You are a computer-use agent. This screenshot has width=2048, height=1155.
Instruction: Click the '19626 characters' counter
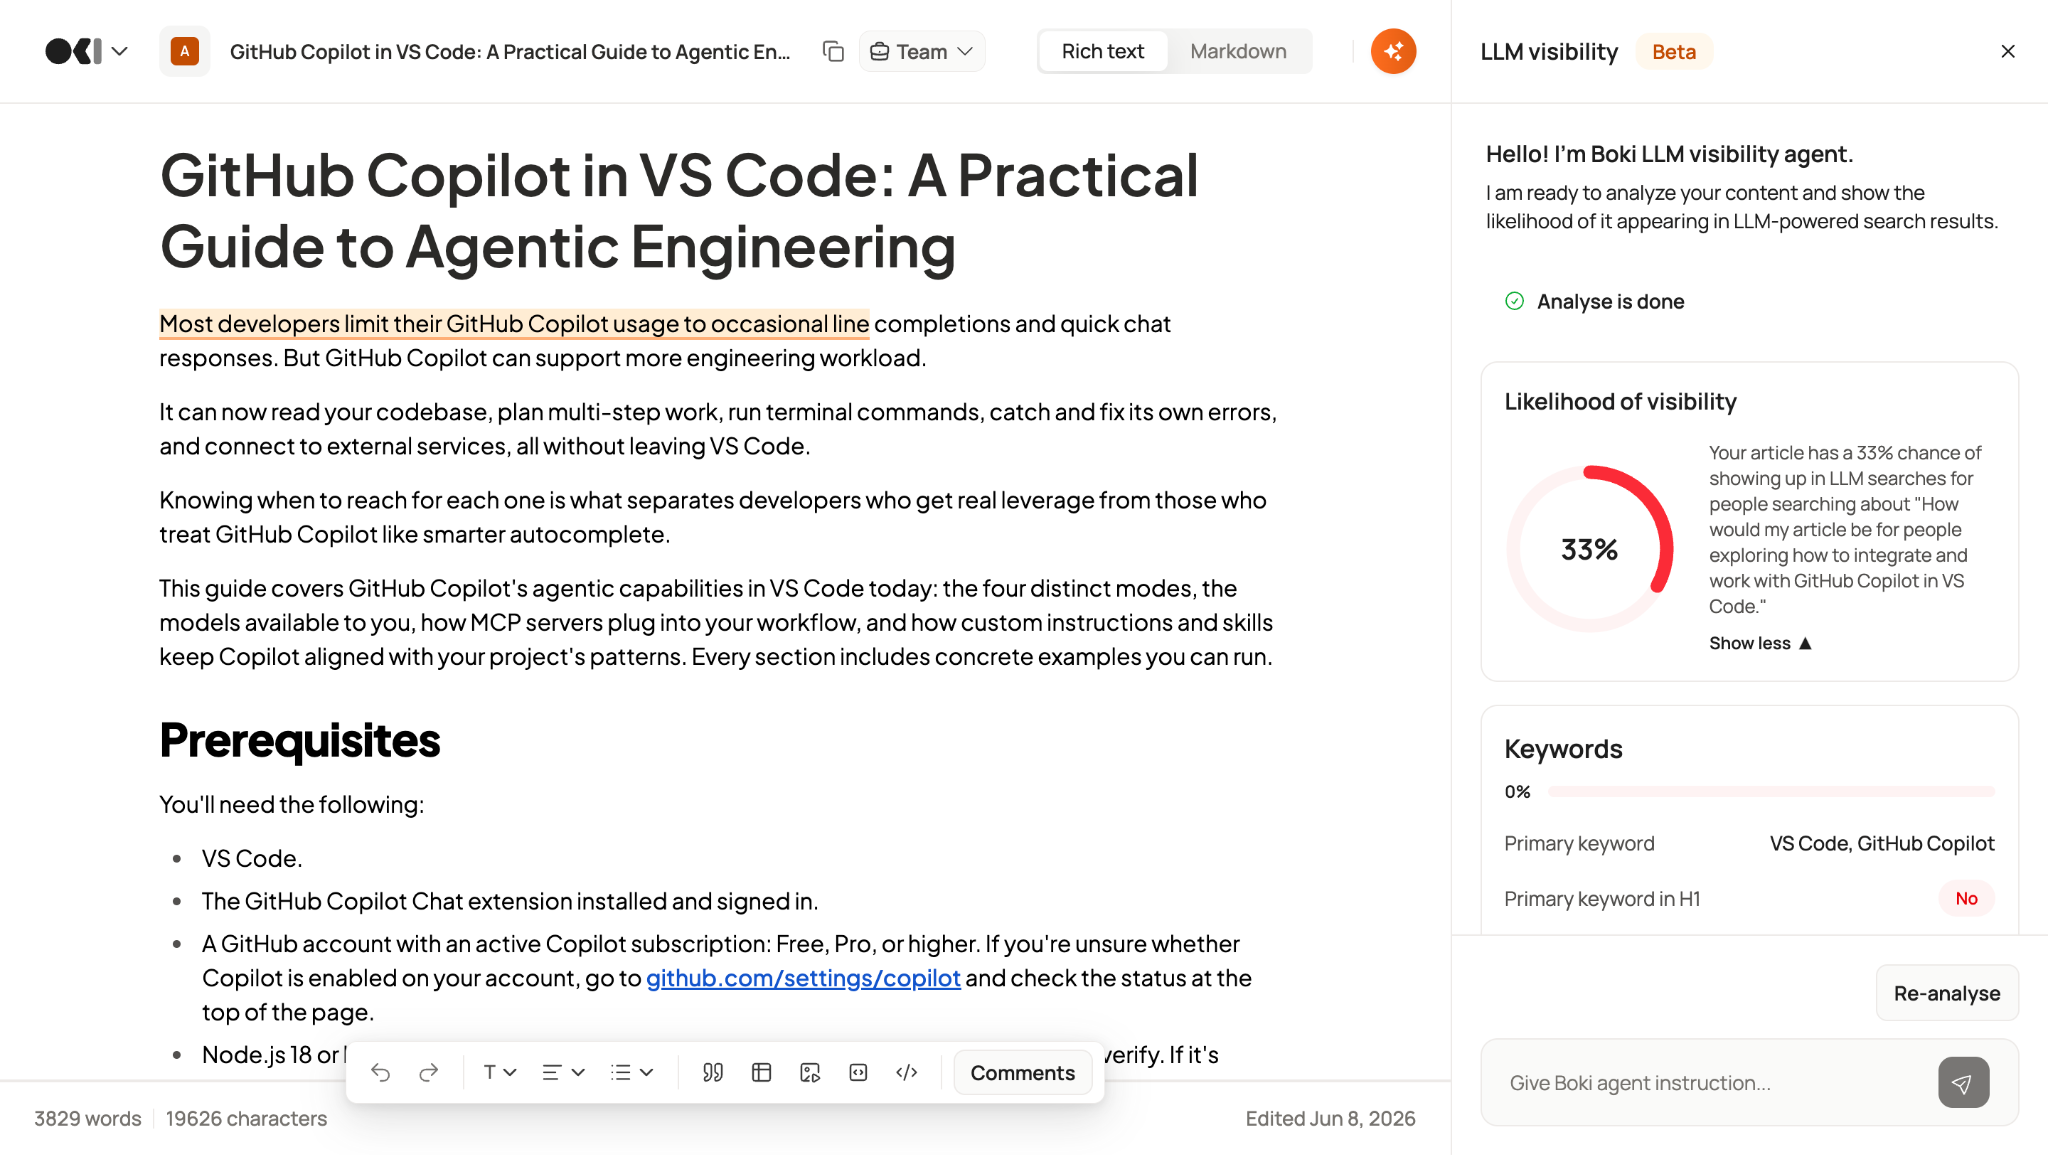[246, 1119]
